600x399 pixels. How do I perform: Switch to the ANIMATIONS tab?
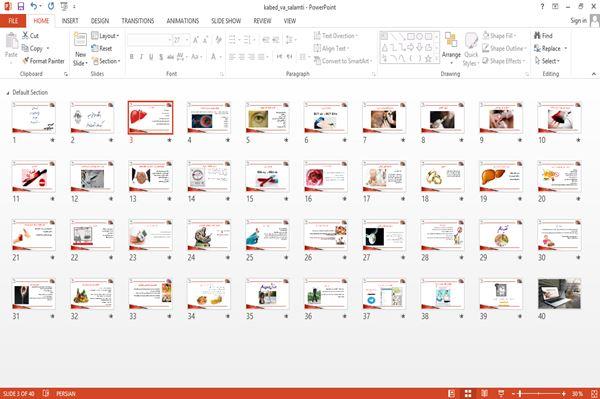(183, 21)
